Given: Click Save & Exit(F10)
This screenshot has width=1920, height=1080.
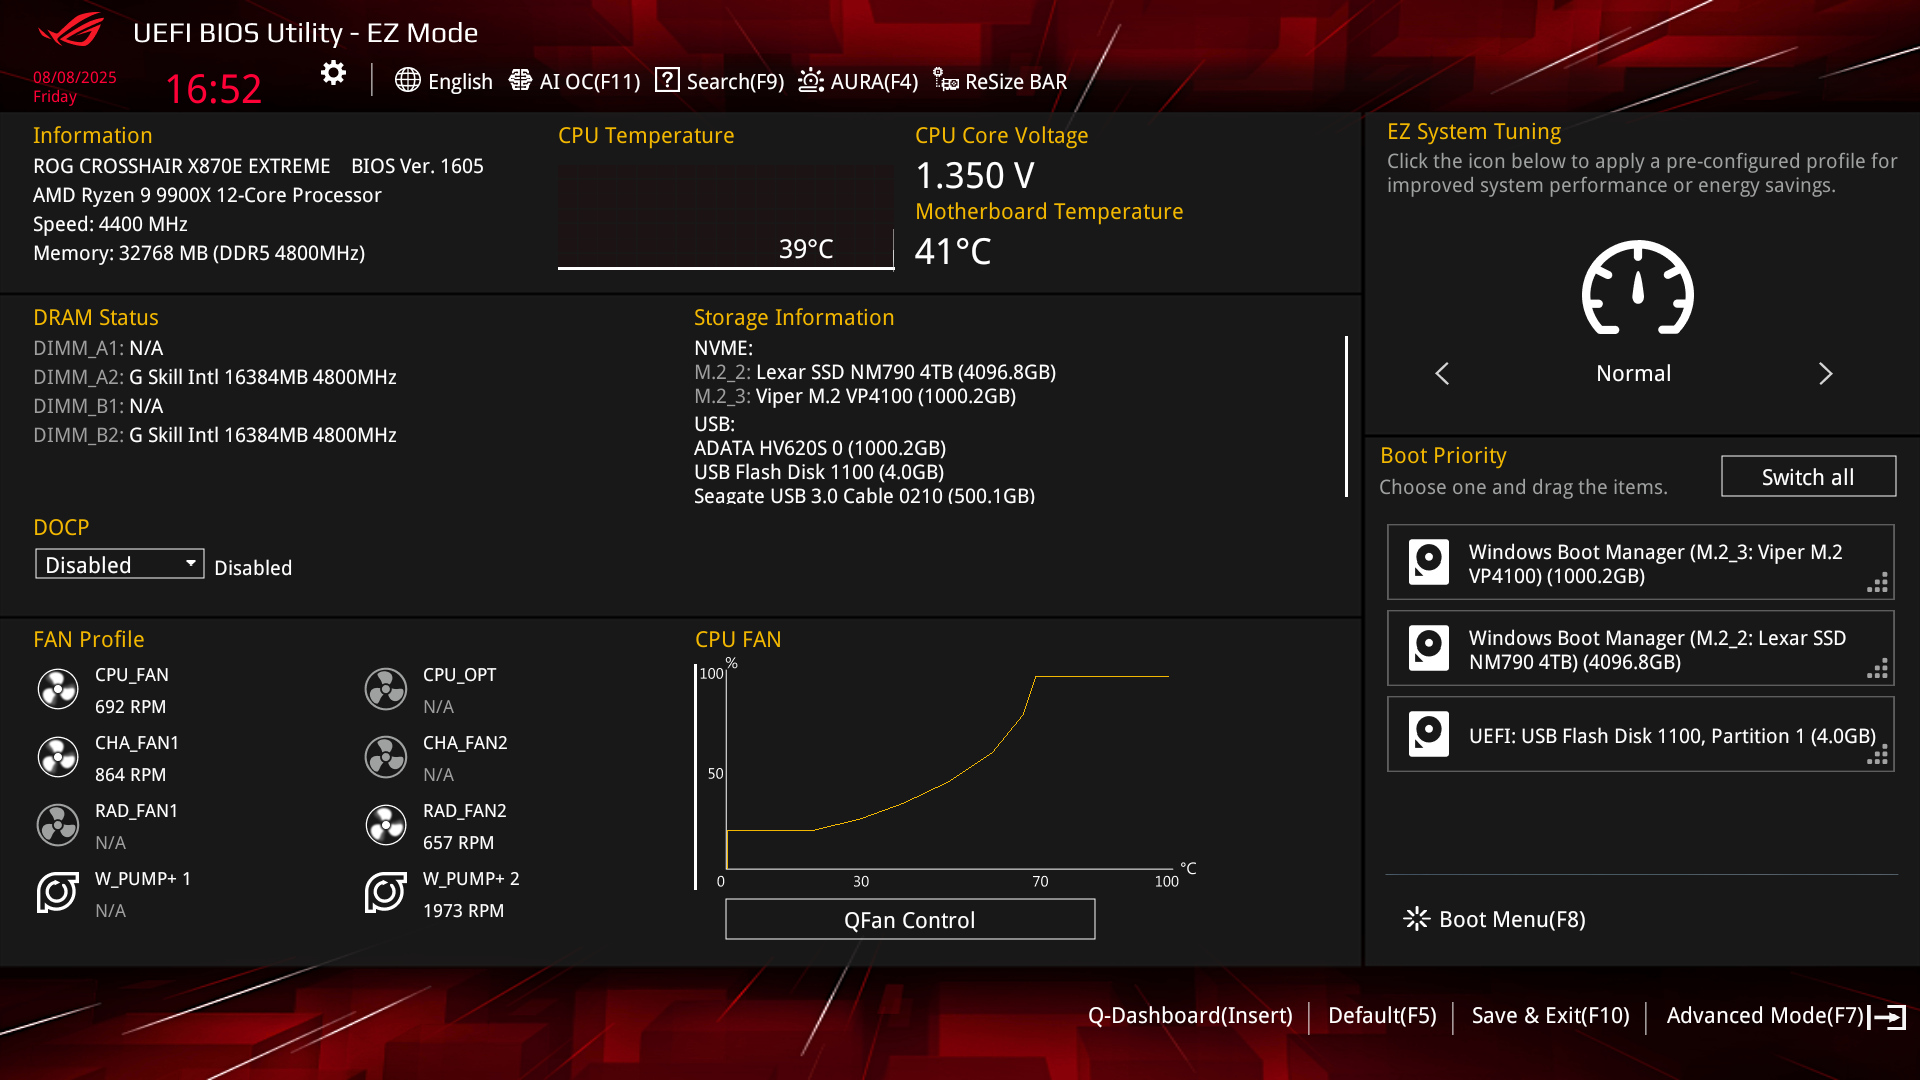Looking at the screenshot, I should pos(1550,1016).
